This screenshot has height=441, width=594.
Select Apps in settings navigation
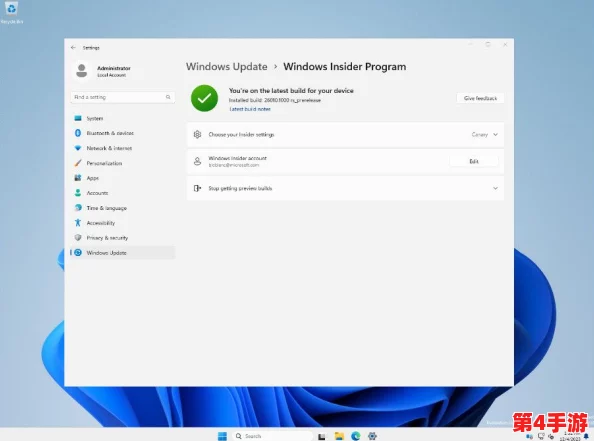pyautogui.click(x=122, y=178)
